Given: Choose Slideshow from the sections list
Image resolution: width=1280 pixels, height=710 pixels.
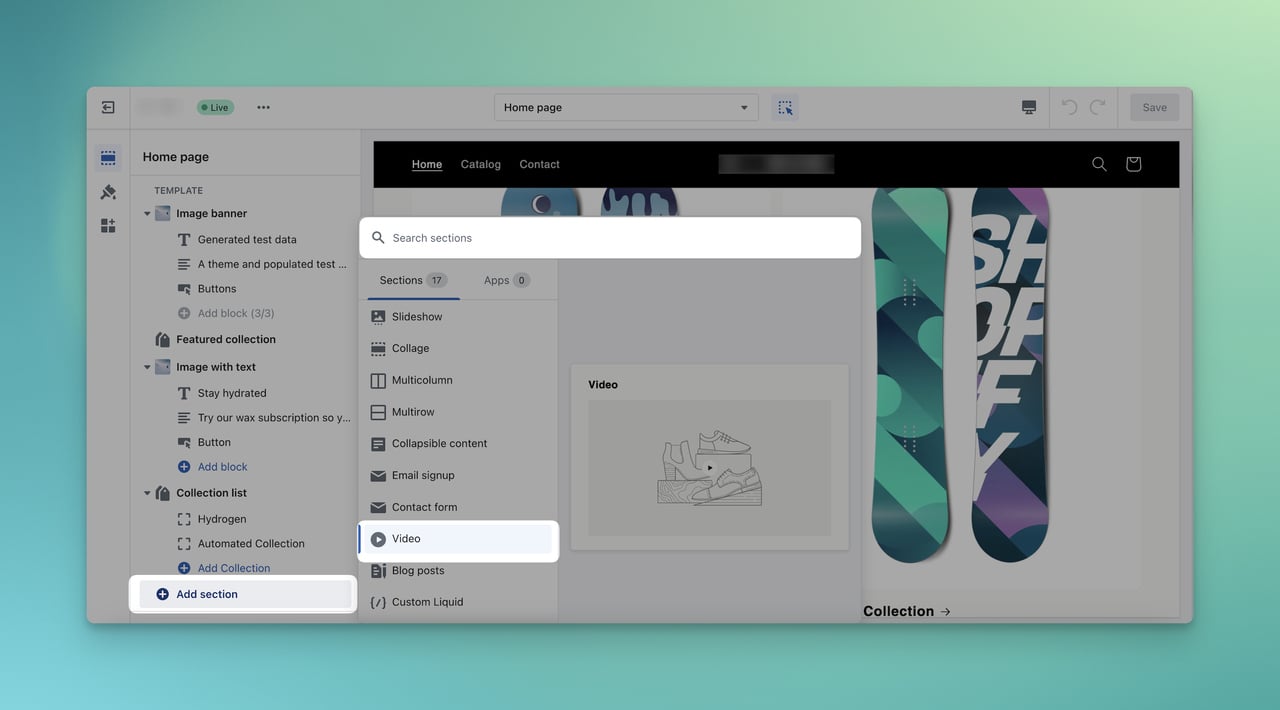Looking at the screenshot, I should tap(417, 317).
